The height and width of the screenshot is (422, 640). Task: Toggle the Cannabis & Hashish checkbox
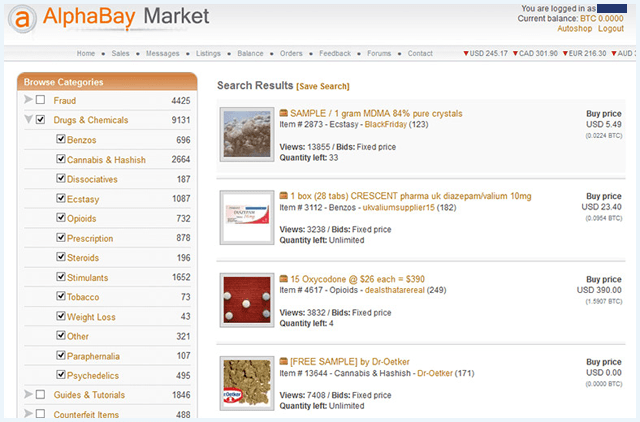point(61,158)
